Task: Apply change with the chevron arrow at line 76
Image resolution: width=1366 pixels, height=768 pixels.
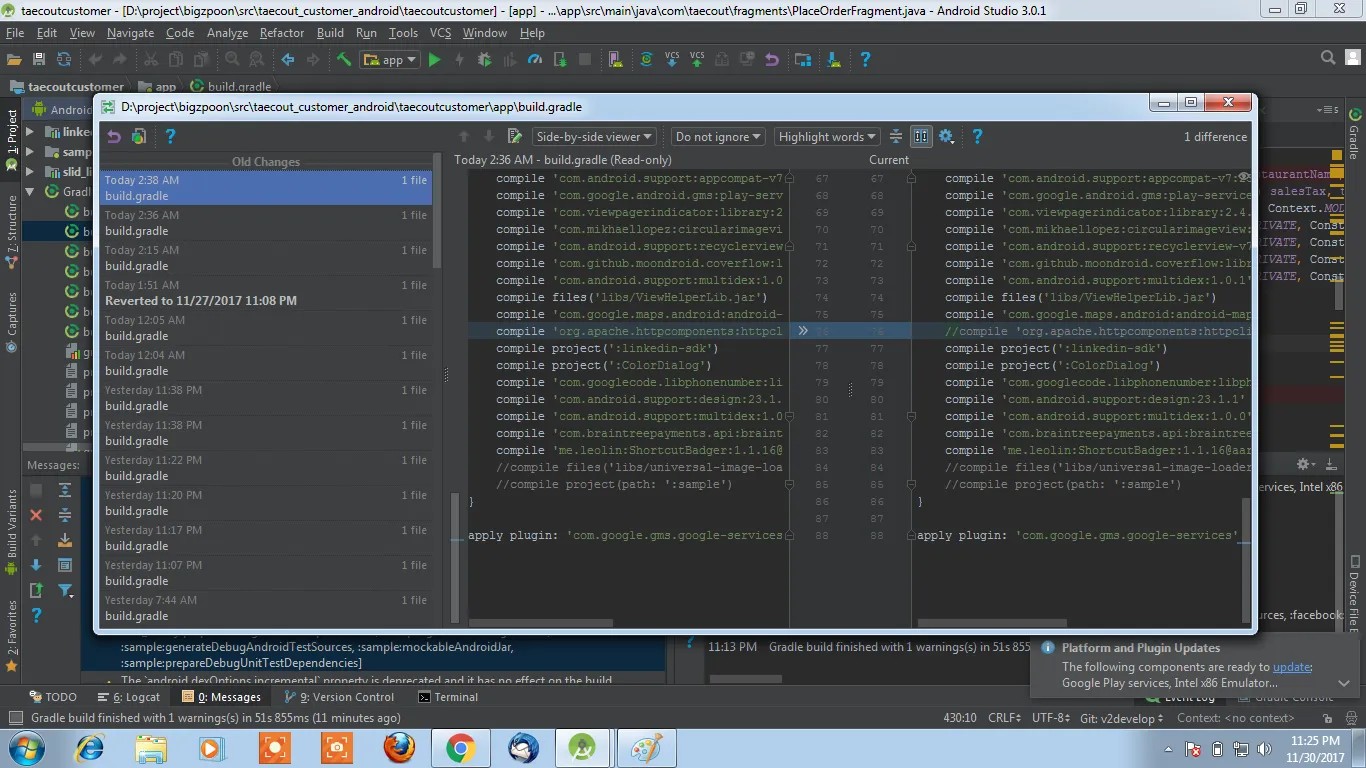Action: click(802, 331)
